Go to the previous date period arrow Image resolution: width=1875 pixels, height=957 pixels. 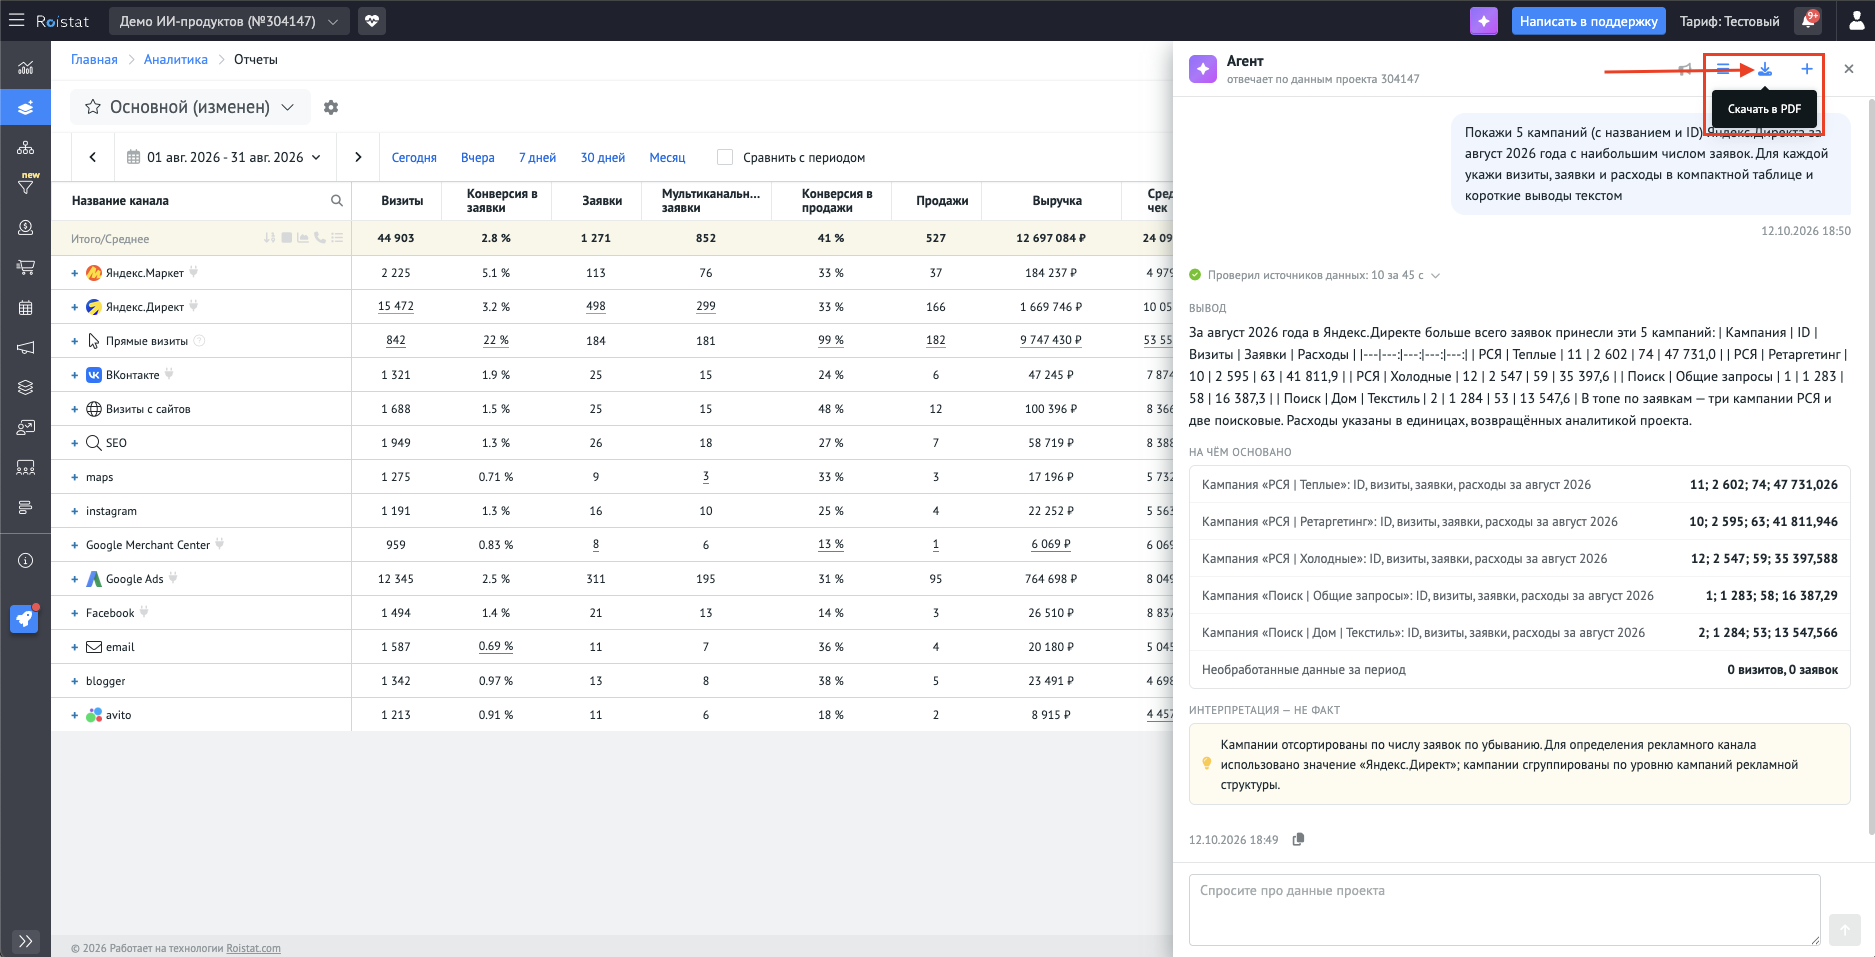coord(93,157)
